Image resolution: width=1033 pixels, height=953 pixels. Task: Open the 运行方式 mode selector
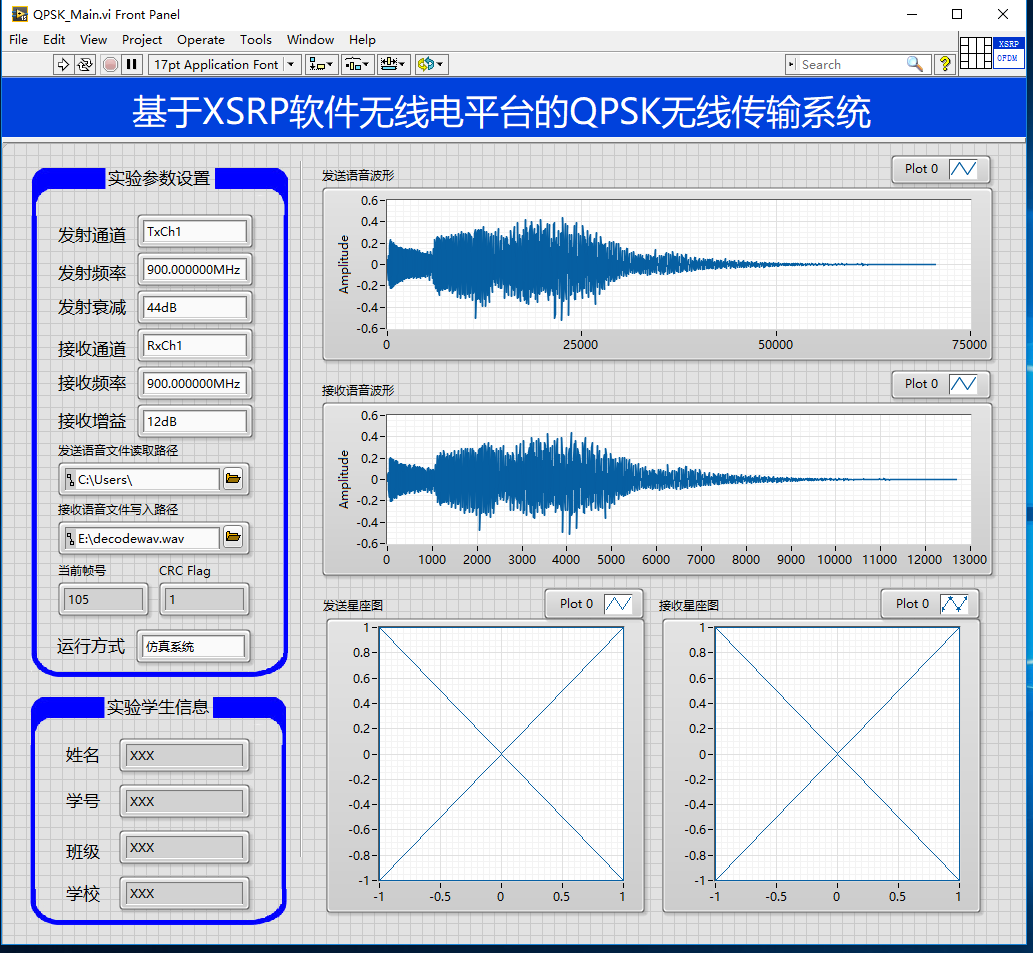[x=195, y=647]
